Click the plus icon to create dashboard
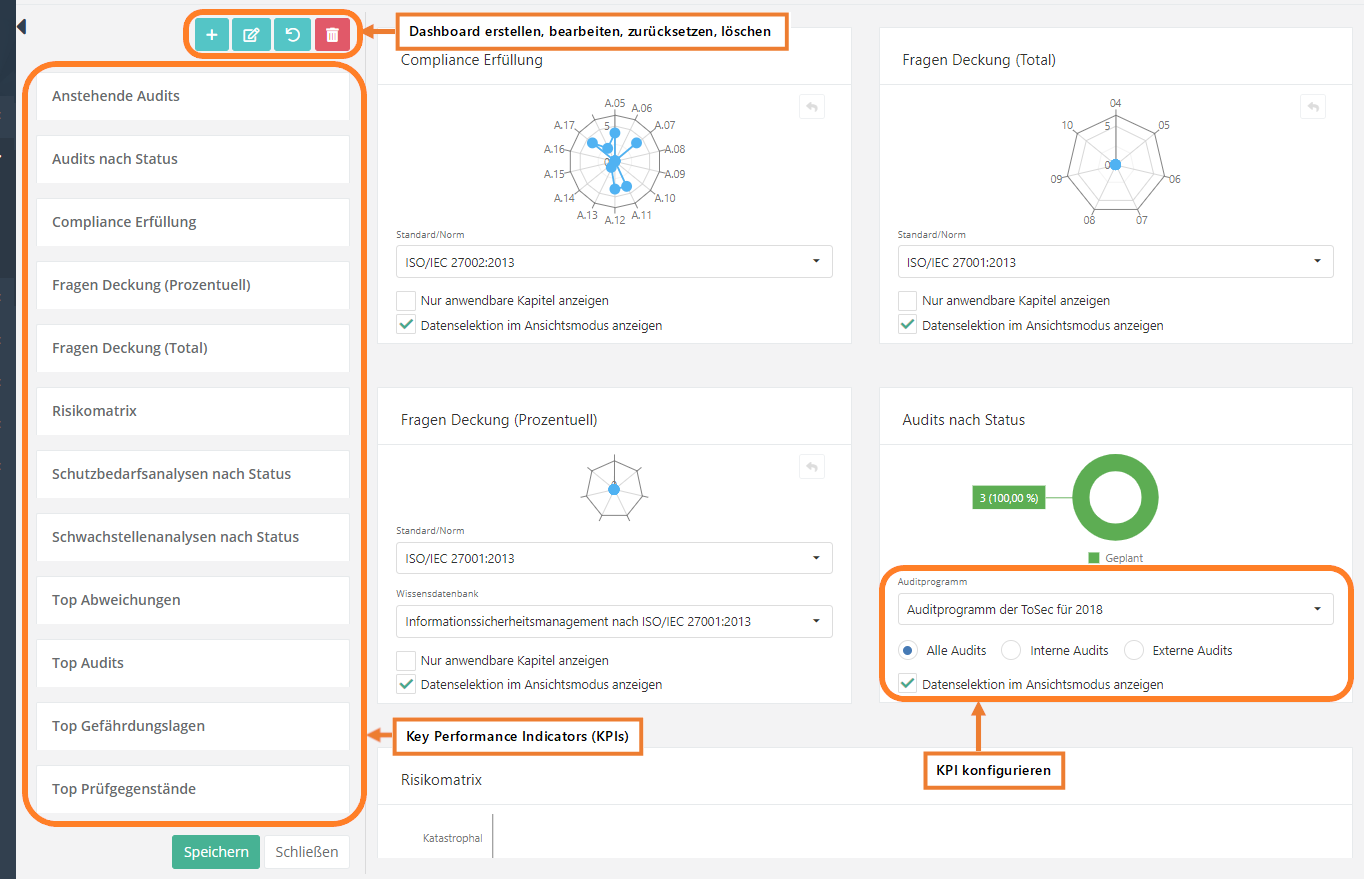 (x=211, y=35)
